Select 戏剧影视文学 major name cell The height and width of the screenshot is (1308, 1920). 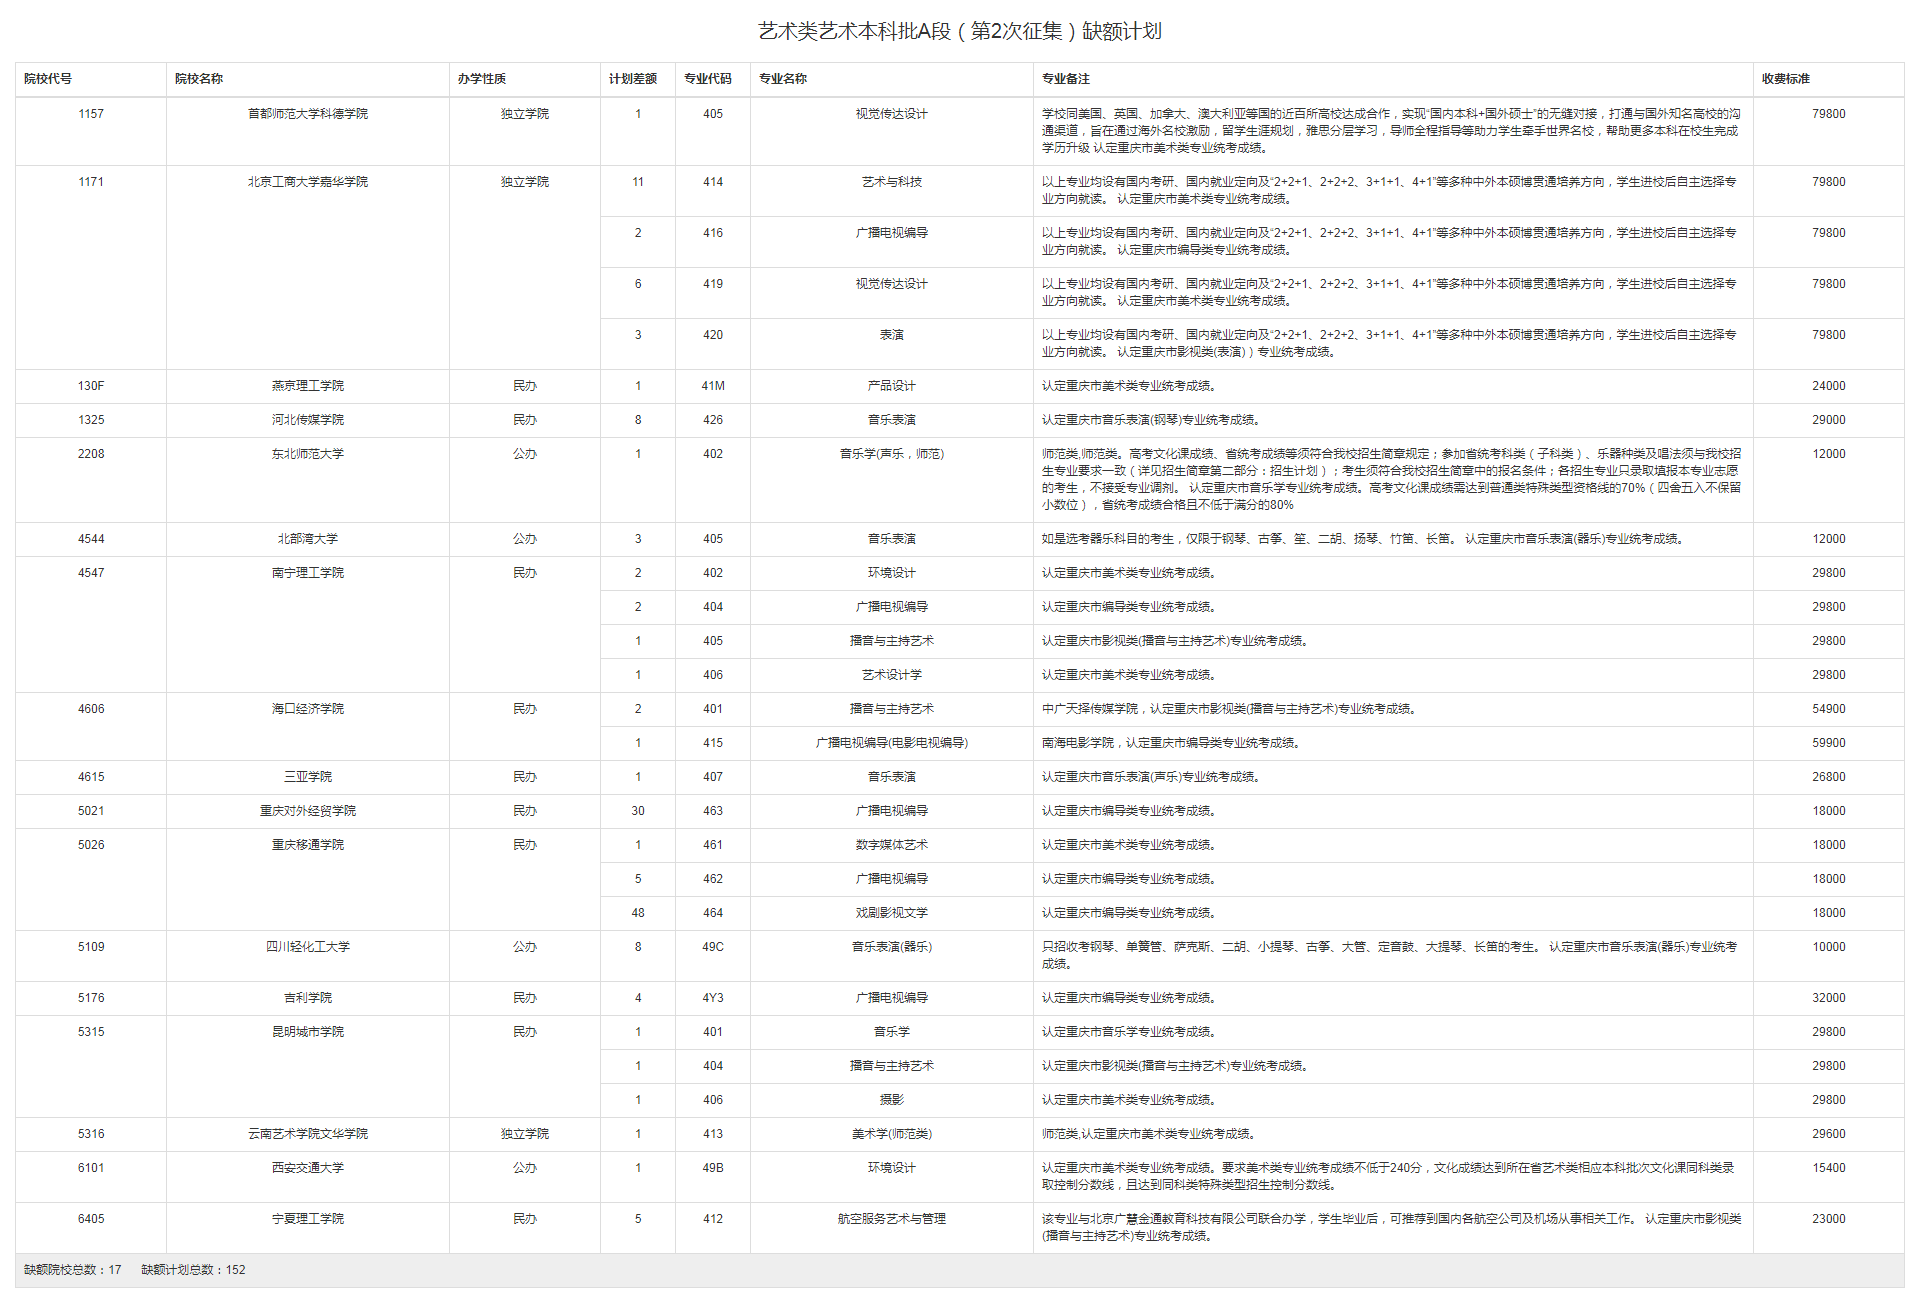891,913
